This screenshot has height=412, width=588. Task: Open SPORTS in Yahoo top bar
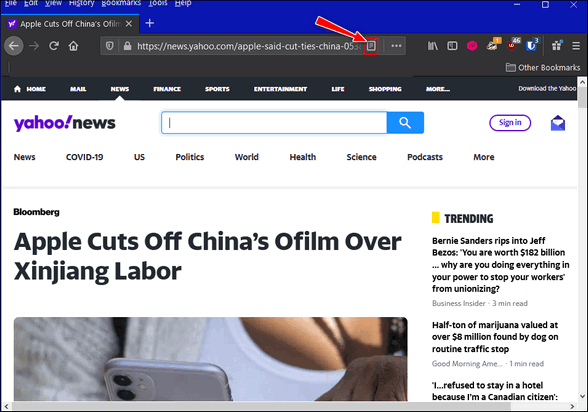click(217, 89)
